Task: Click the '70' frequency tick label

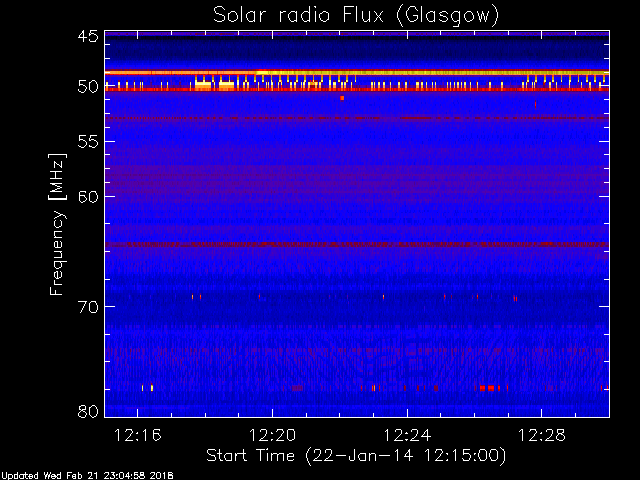Action: (x=88, y=307)
